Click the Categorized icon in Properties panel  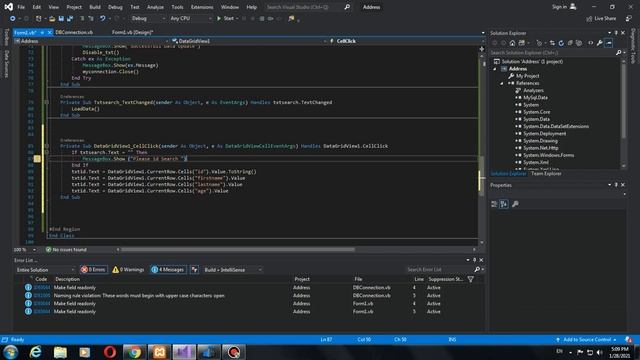point(494,204)
